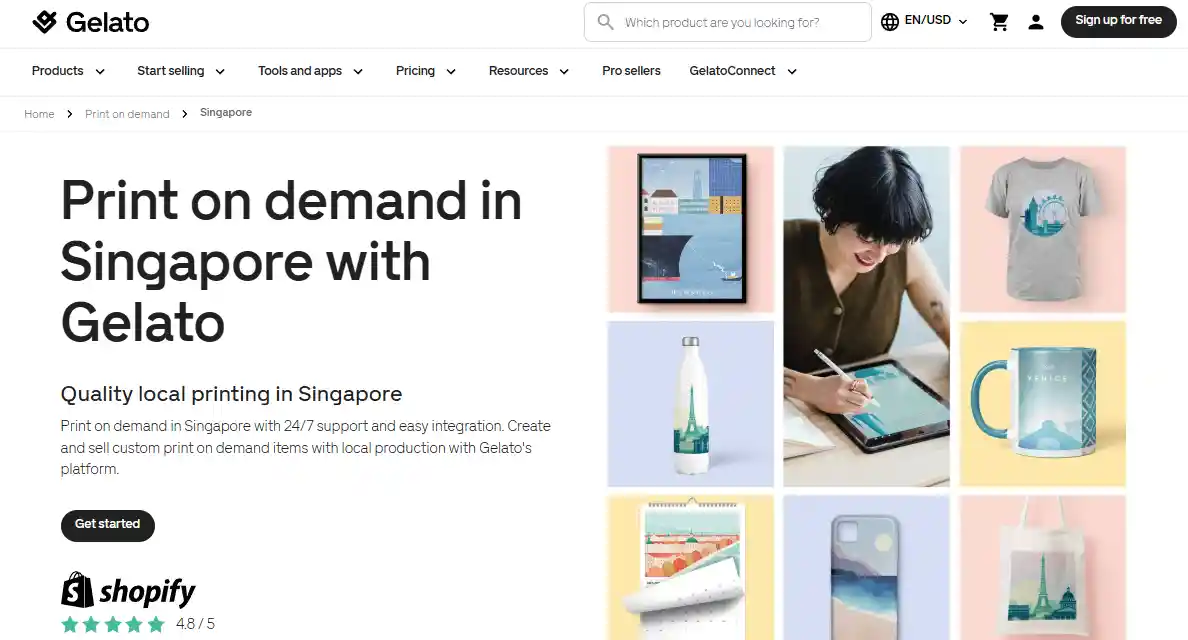1188x640 pixels.
Task: Open the shopping cart icon
Action: (999, 22)
